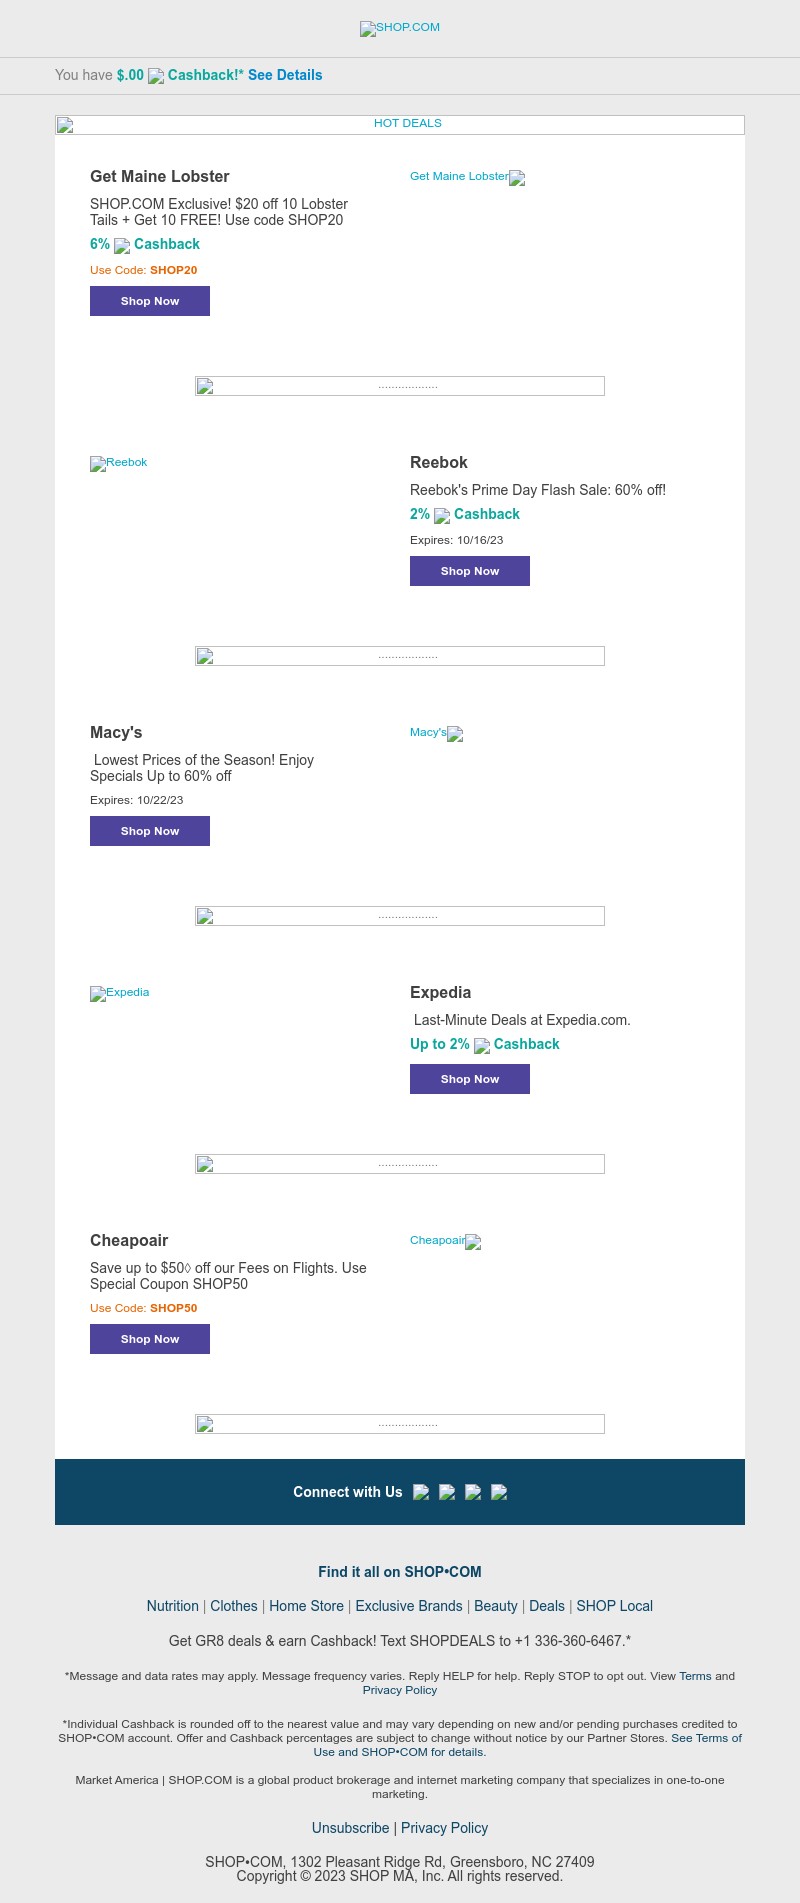Image resolution: width=800 pixels, height=1903 pixels.
Task: Click the SHOP.COM logo at top
Action: [400, 28]
